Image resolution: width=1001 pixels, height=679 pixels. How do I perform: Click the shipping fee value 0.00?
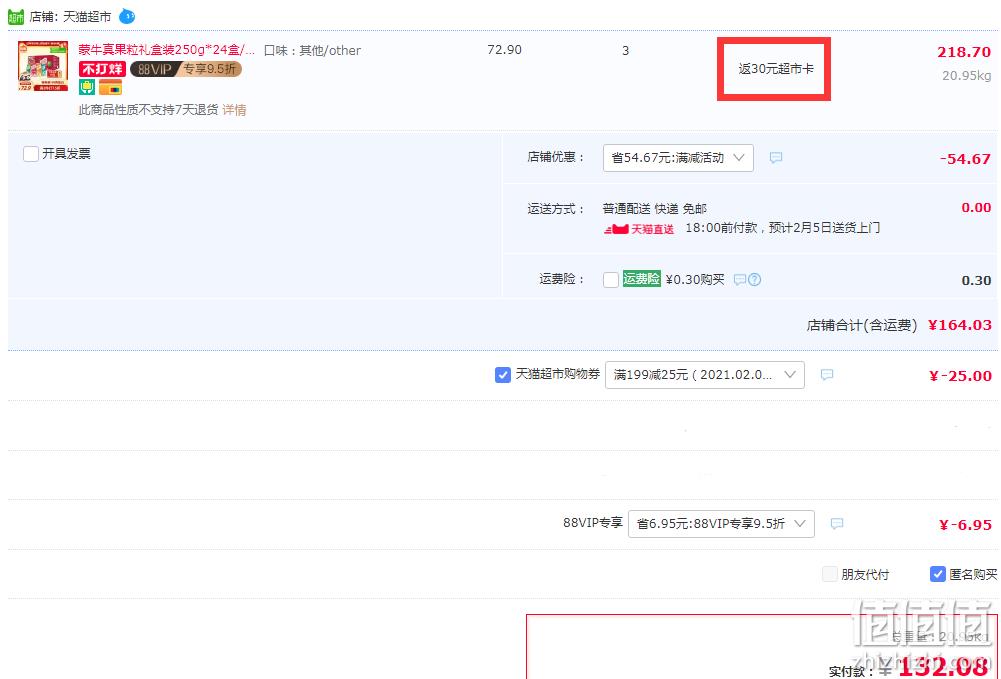[x=976, y=207]
